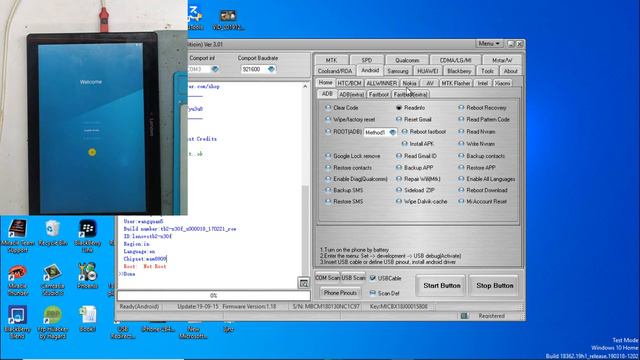640x360 pixels.
Task: Switch to the MTK tab
Action: pos(331,60)
